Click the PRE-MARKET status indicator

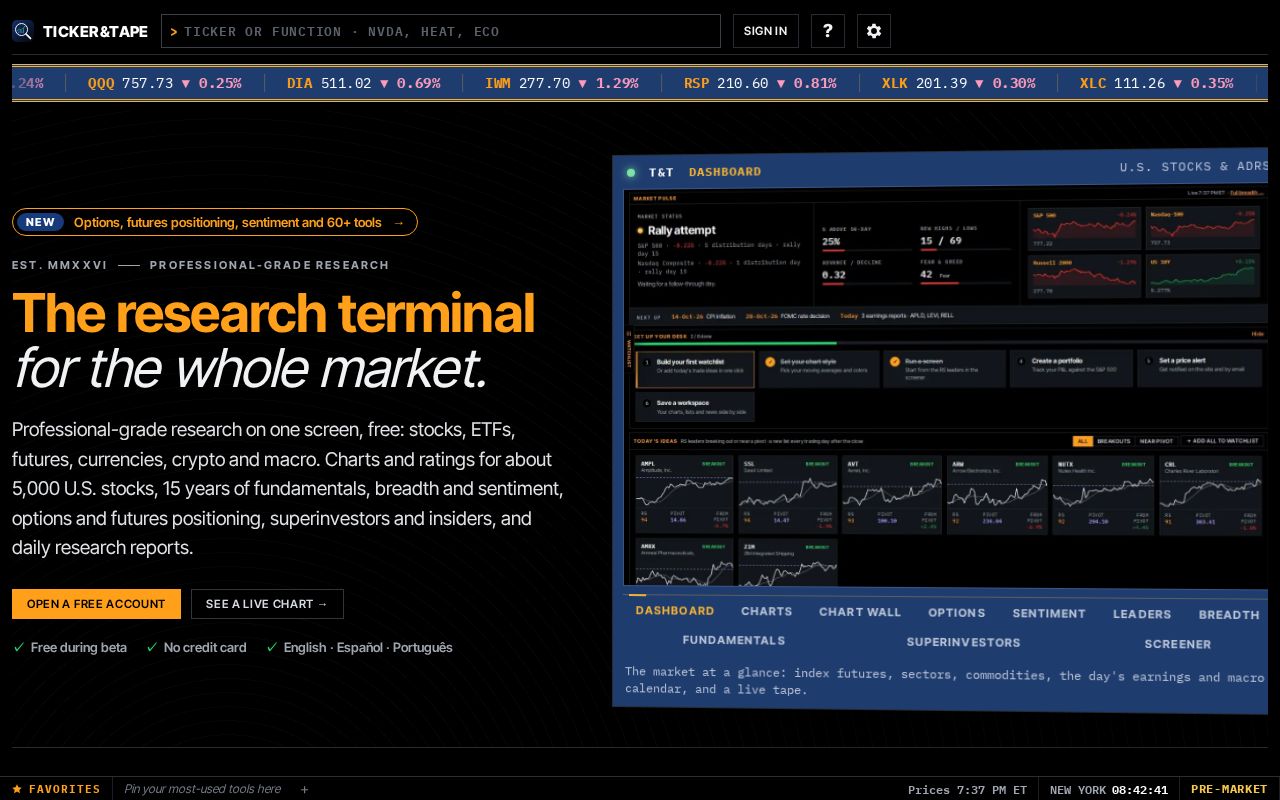[1229, 789]
